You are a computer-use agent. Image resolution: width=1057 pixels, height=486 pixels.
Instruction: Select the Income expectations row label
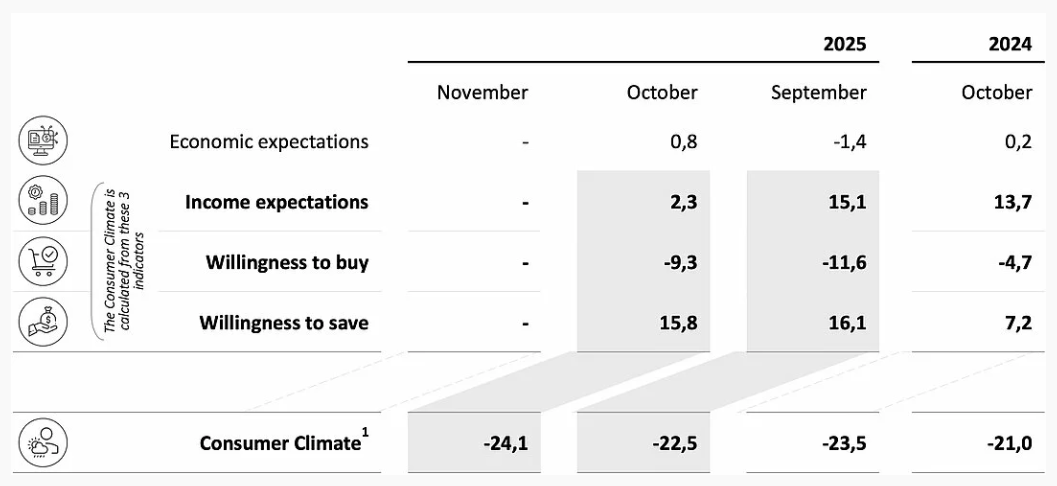(276, 202)
